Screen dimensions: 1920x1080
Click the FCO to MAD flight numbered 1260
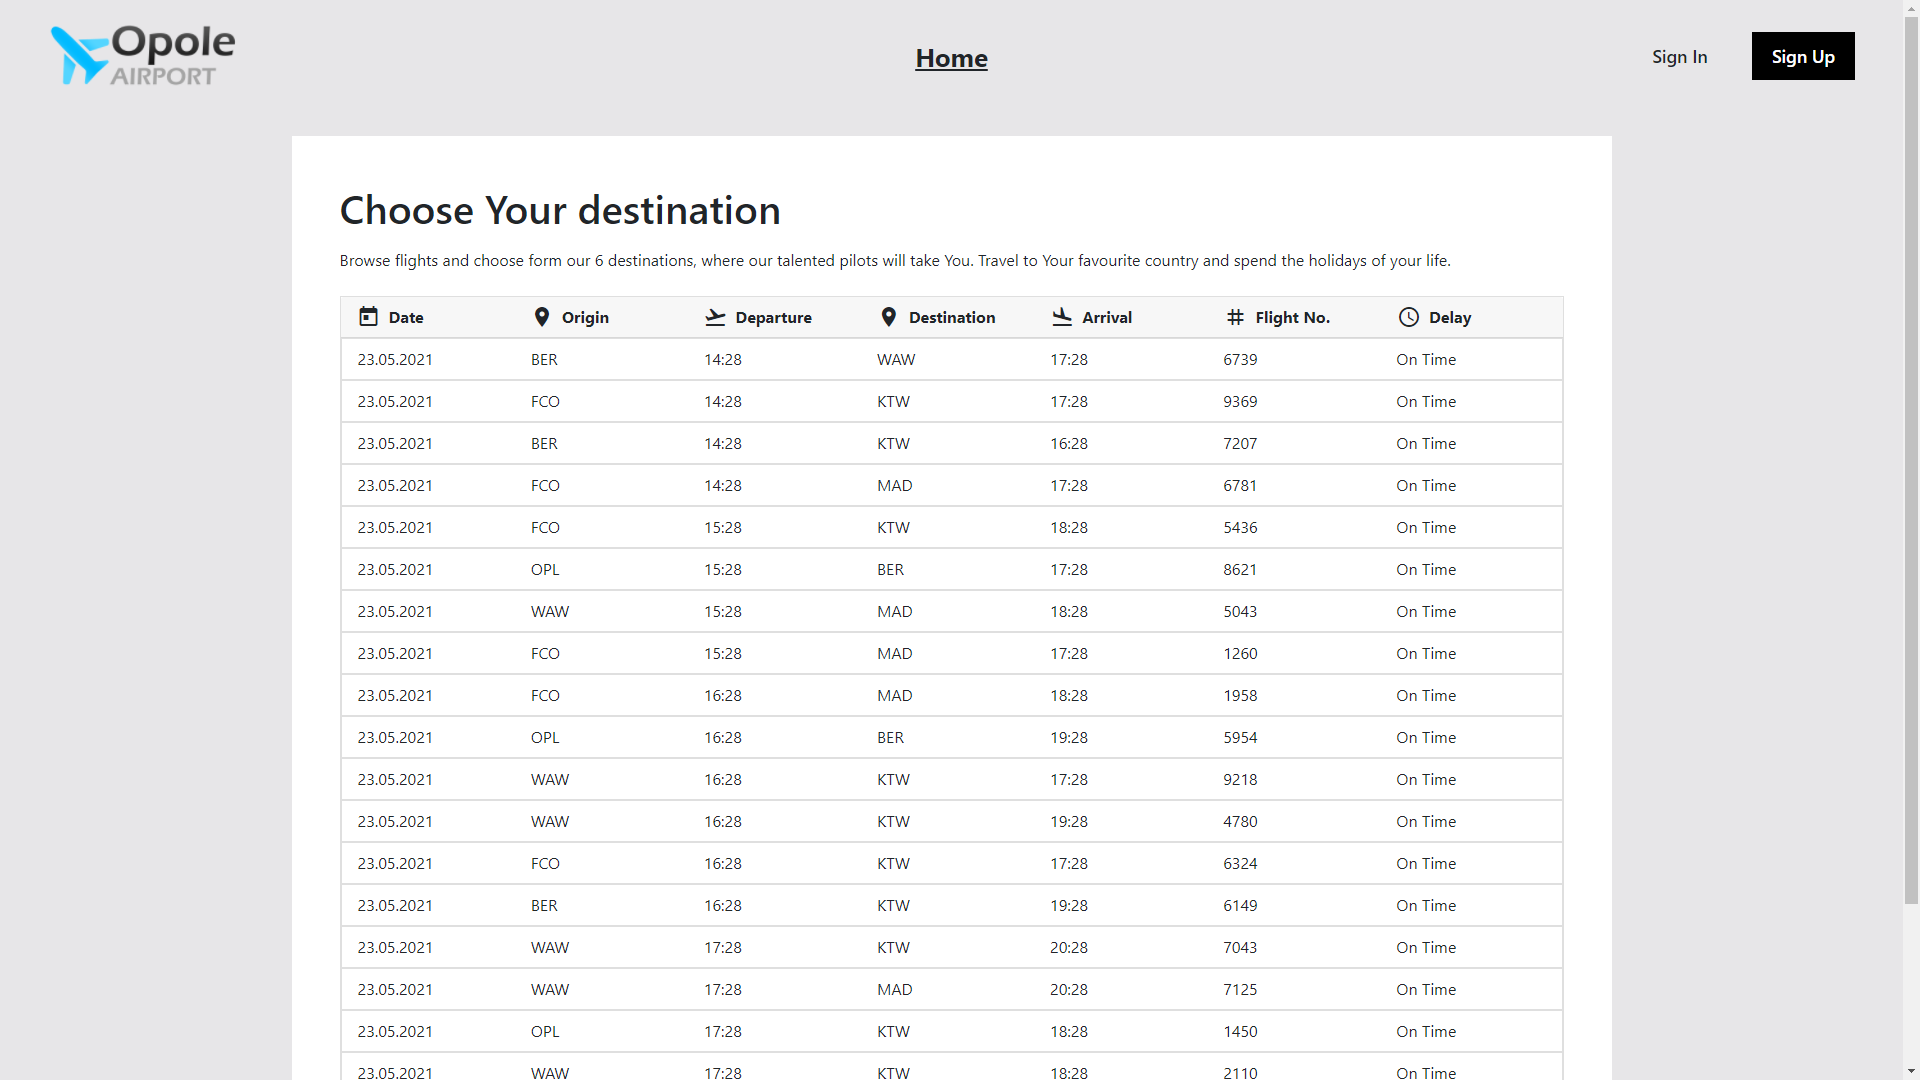coord(950,653)
